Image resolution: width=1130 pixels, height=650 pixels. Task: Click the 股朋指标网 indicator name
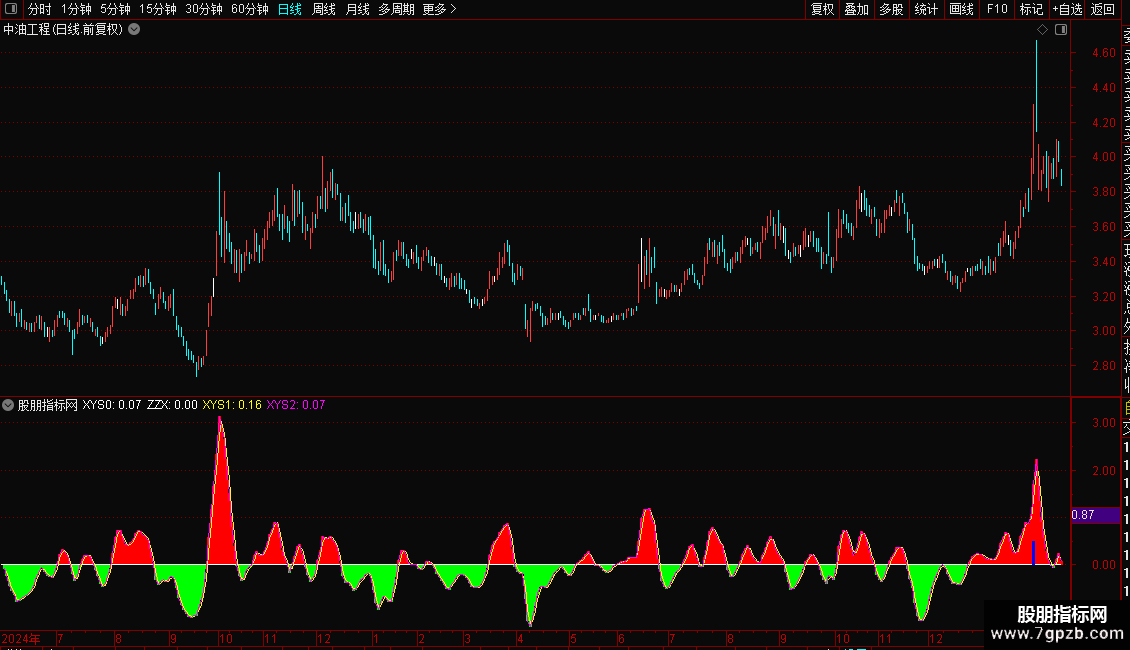(48, 405)
